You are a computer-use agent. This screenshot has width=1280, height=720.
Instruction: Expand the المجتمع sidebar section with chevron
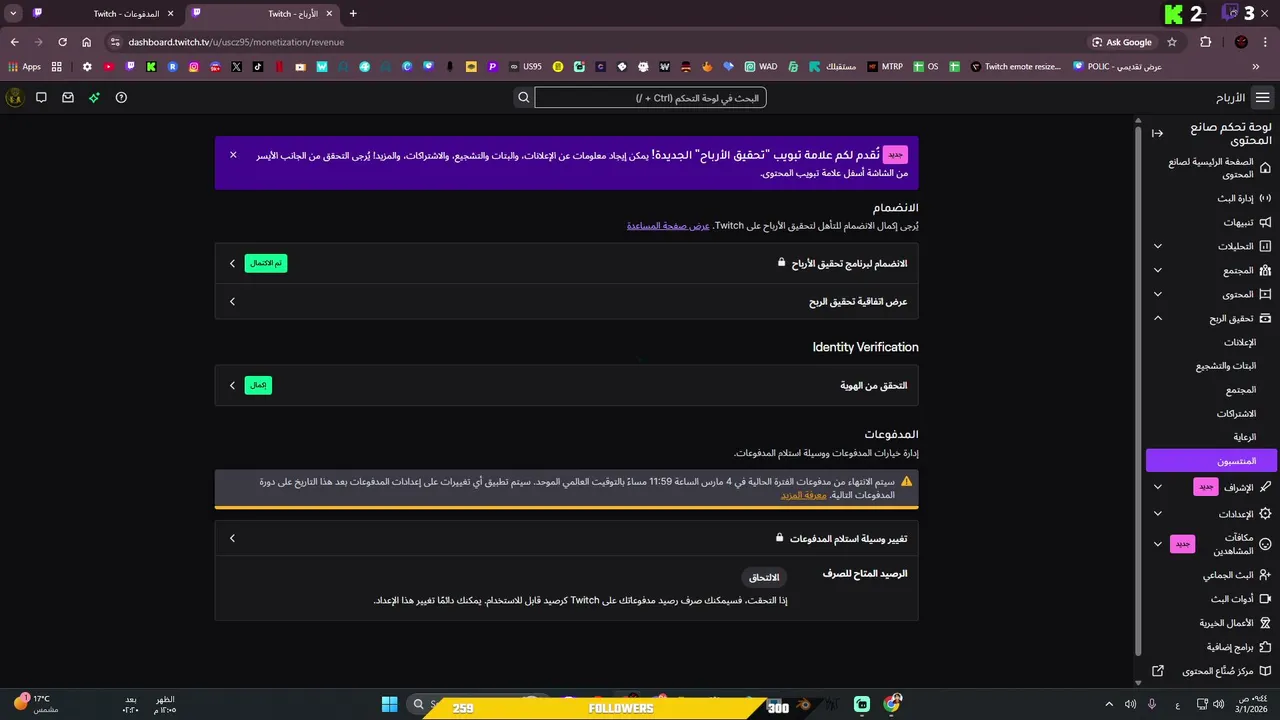pyautogui.click(x=1213, y=270)
